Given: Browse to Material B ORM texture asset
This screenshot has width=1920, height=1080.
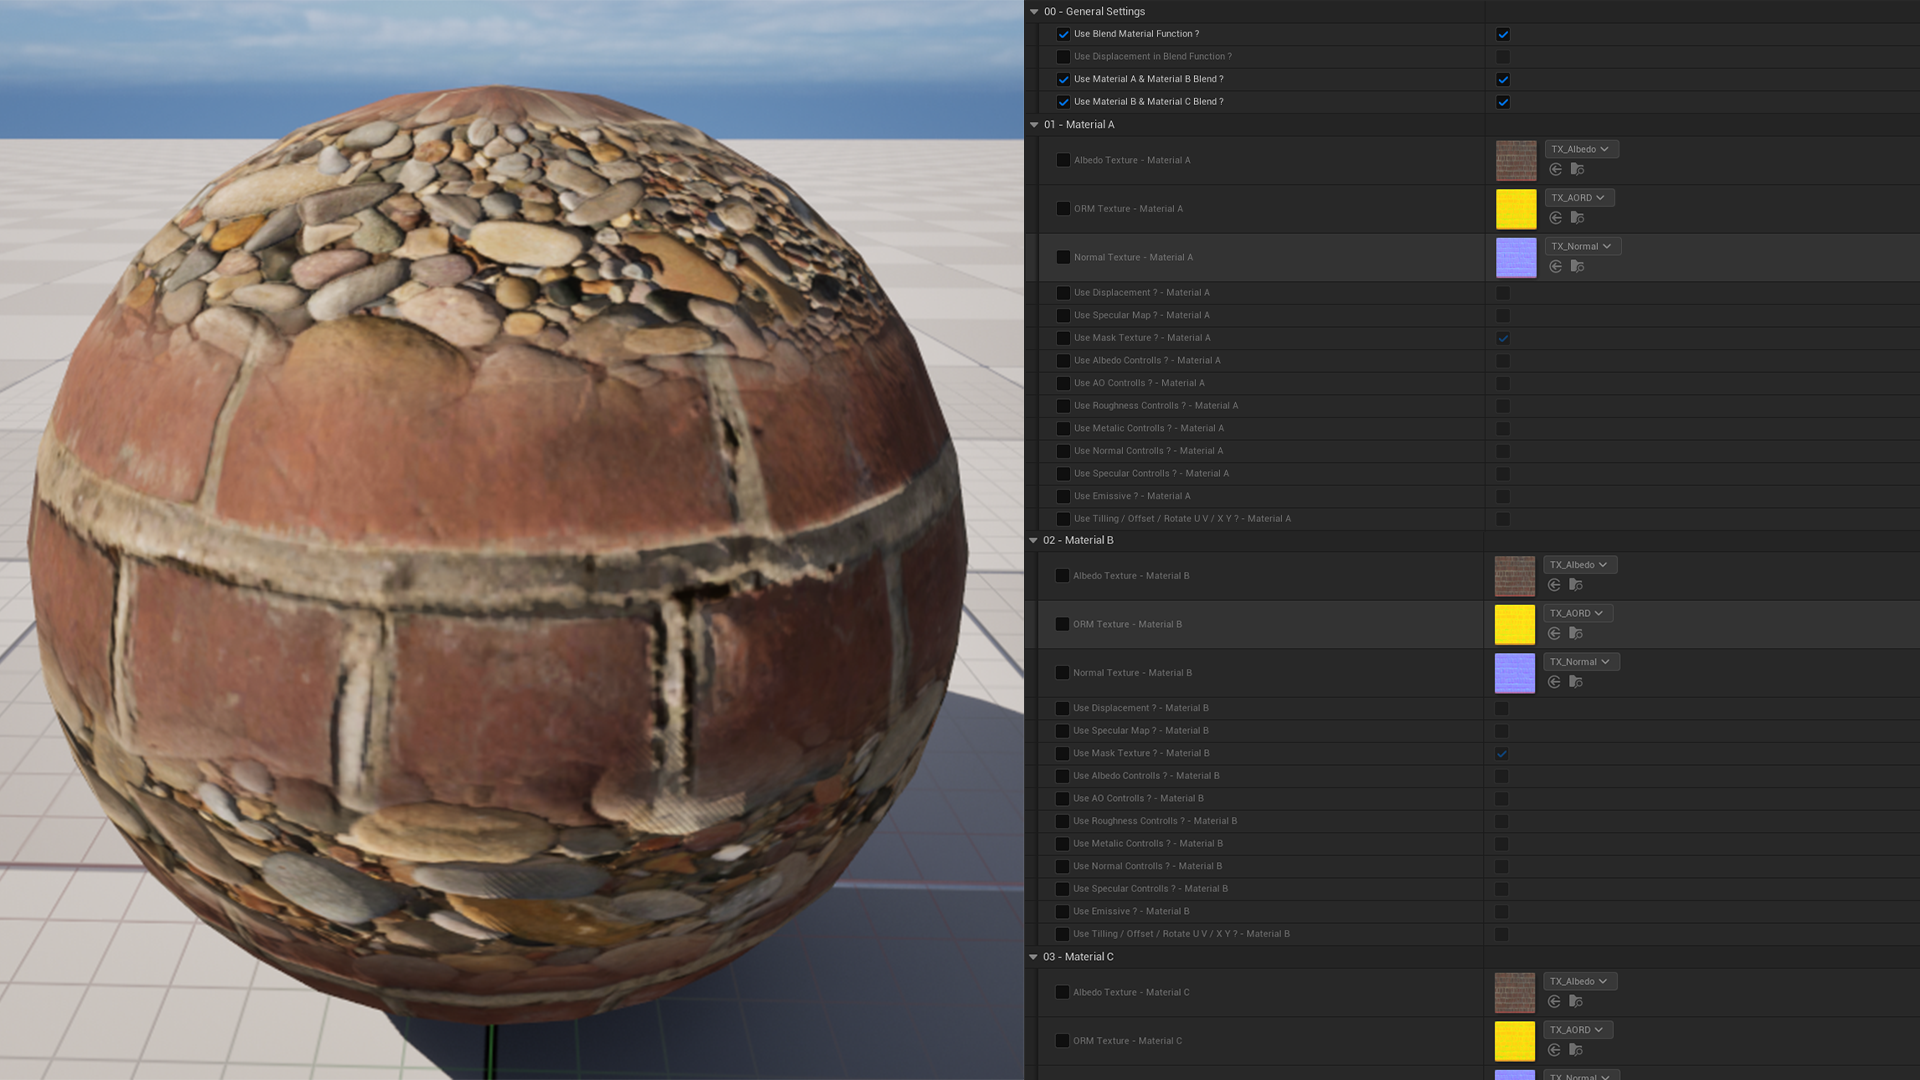Looking at the screenshot, I should coord(1575,633).
